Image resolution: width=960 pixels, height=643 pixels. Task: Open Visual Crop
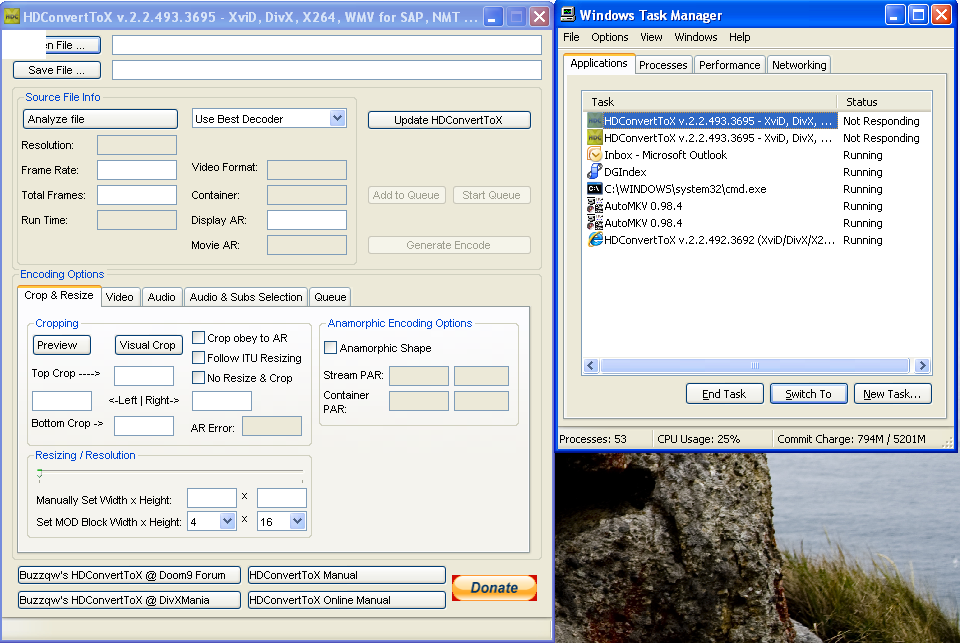coord(148,345)
